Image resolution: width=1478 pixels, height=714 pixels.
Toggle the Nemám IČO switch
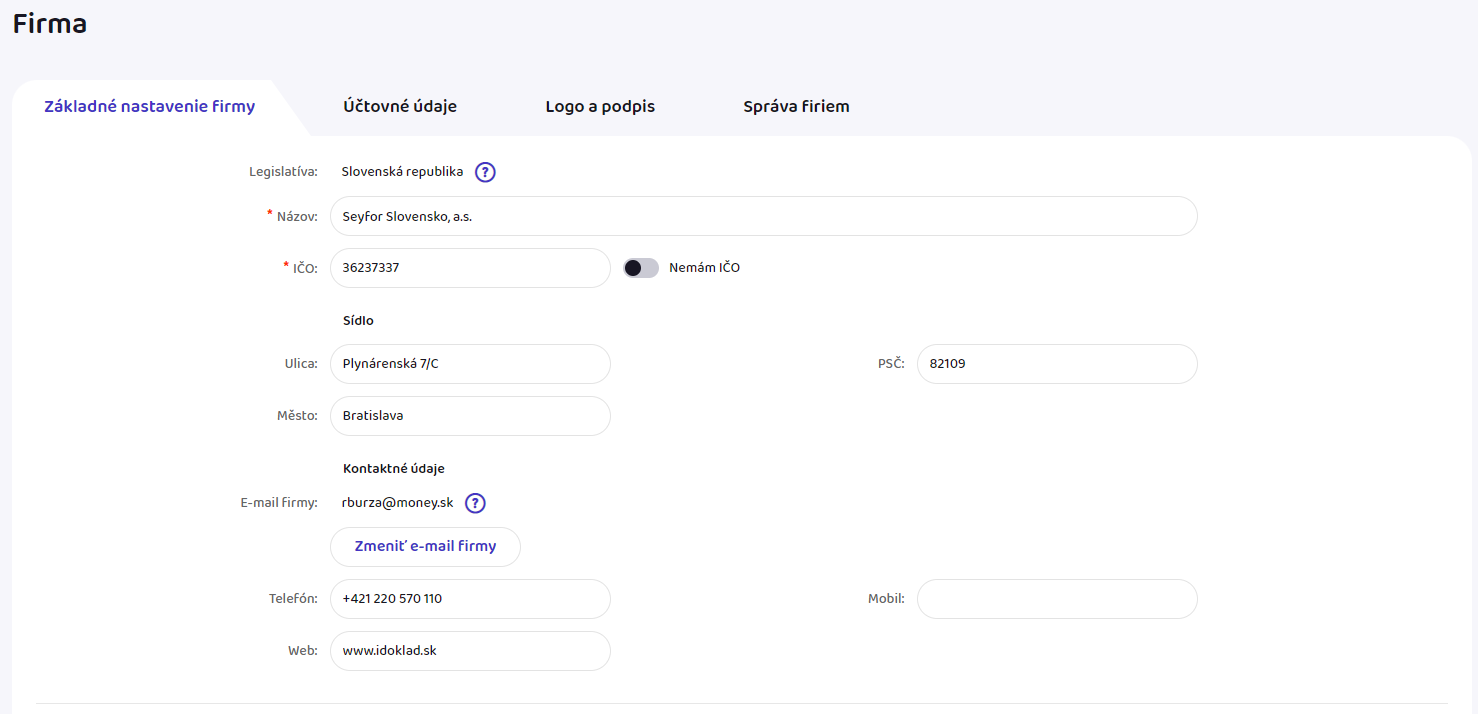click(641, 268)
